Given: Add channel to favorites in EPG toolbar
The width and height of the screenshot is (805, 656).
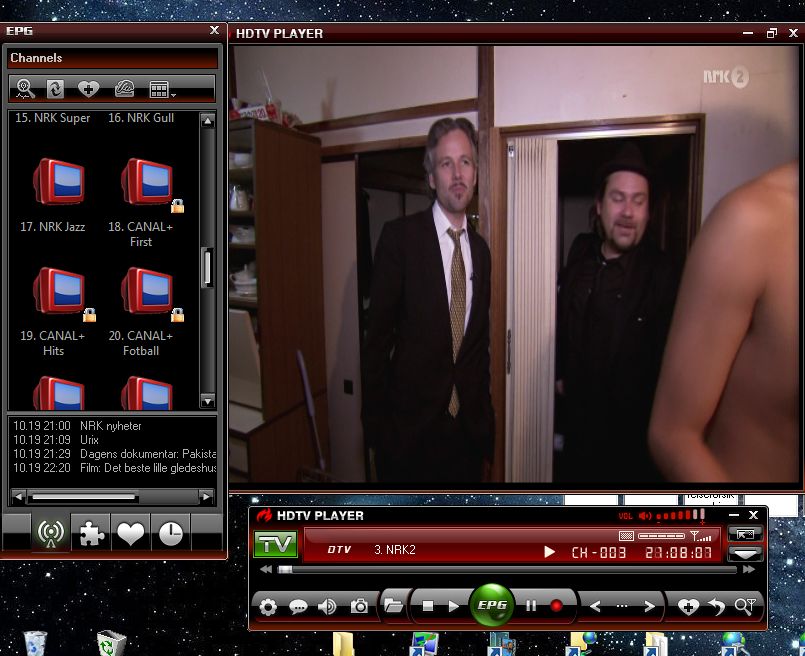Looking at the screenshot, I should pyautogui.click(x=88, y=89).
